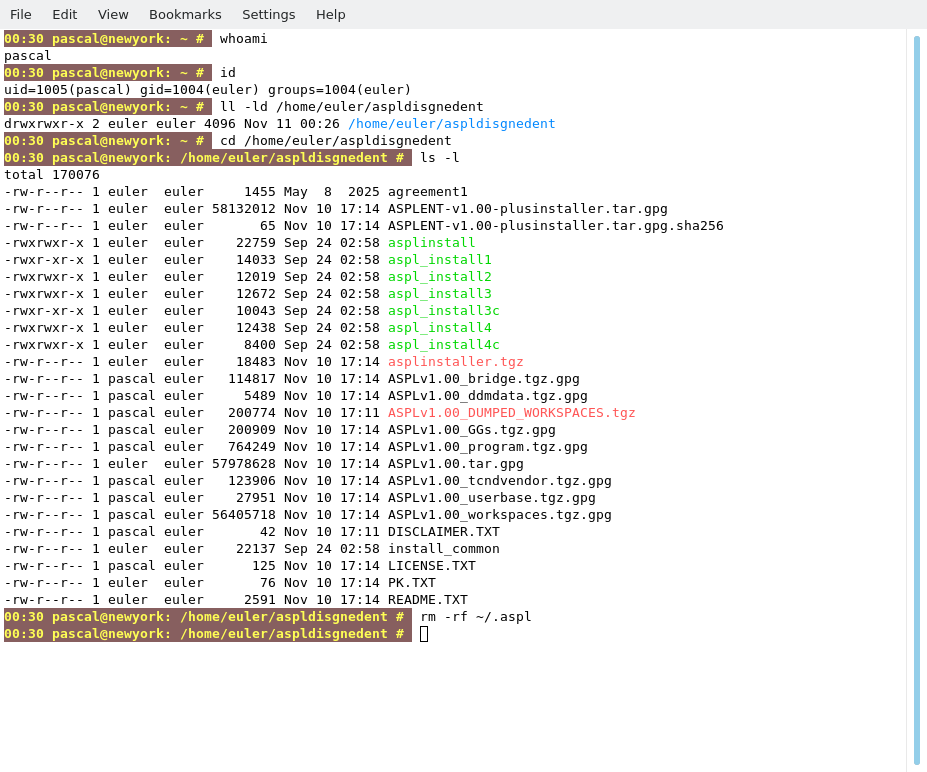Open the View menu
927x772 pixels.
tap(113, 14)
